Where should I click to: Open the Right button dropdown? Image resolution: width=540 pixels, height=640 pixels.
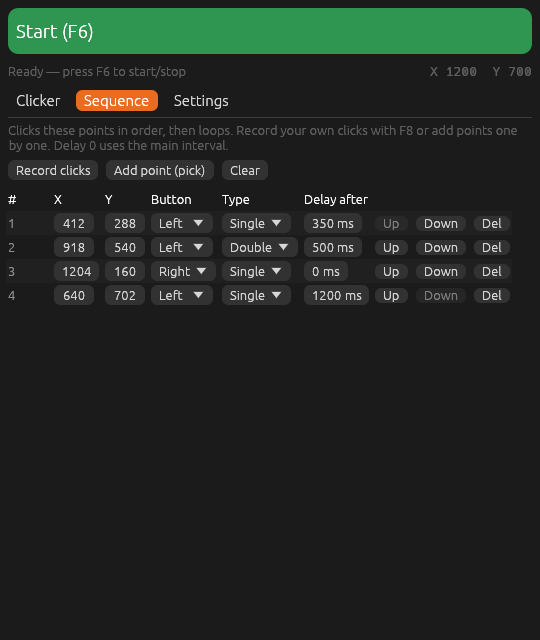coord(183,271)
